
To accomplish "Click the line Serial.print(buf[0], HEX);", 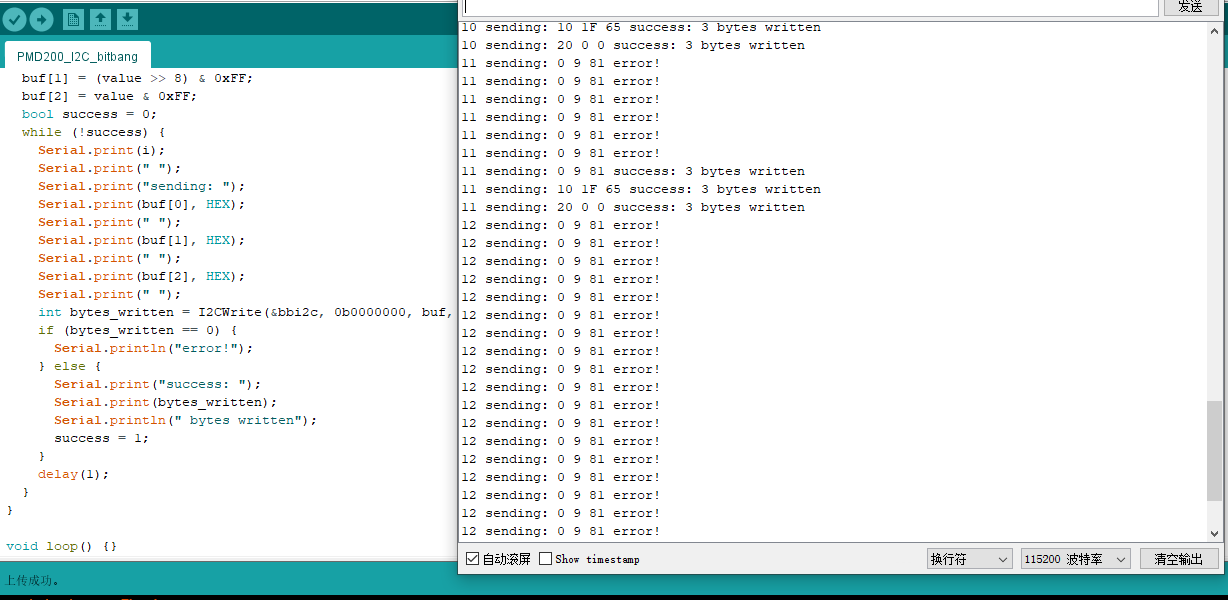I will [141, 204].
